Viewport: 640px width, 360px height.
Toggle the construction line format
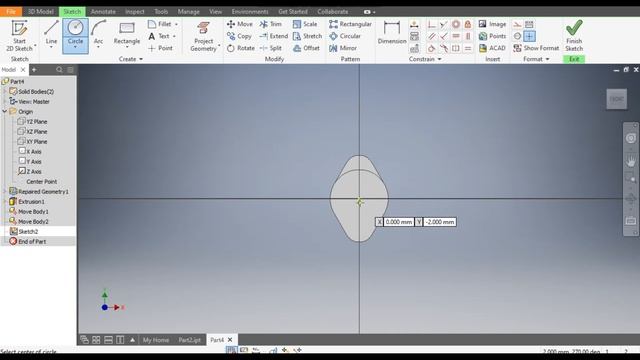(x=517, y=24)
